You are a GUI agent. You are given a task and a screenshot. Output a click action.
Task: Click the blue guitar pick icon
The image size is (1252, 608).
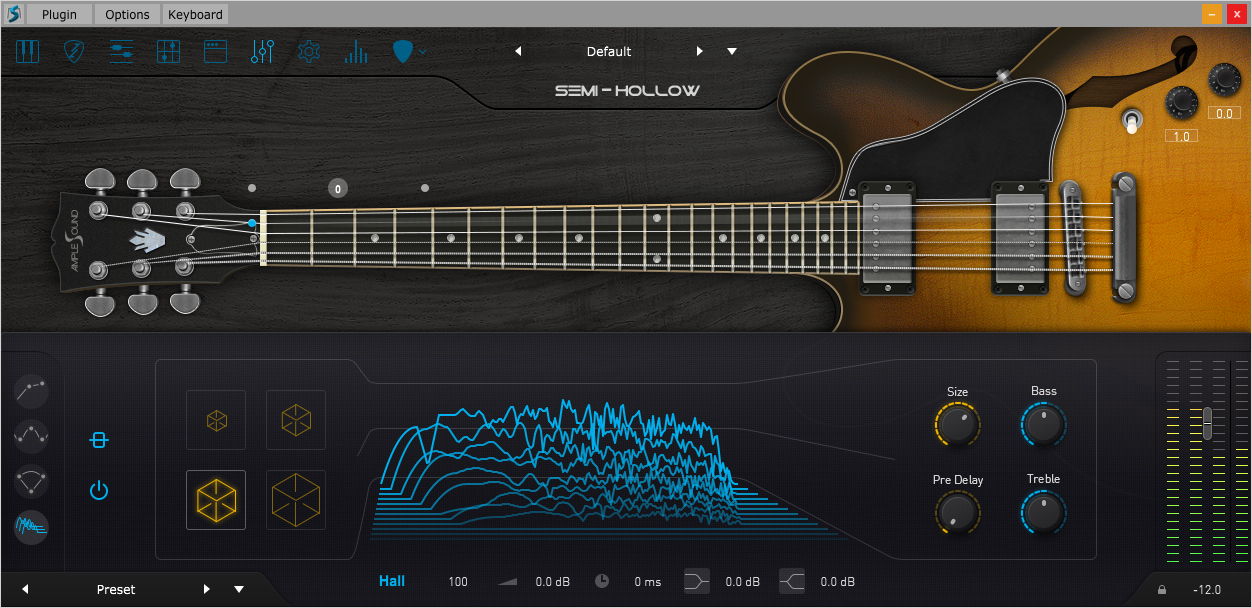[x=403, y=52]
